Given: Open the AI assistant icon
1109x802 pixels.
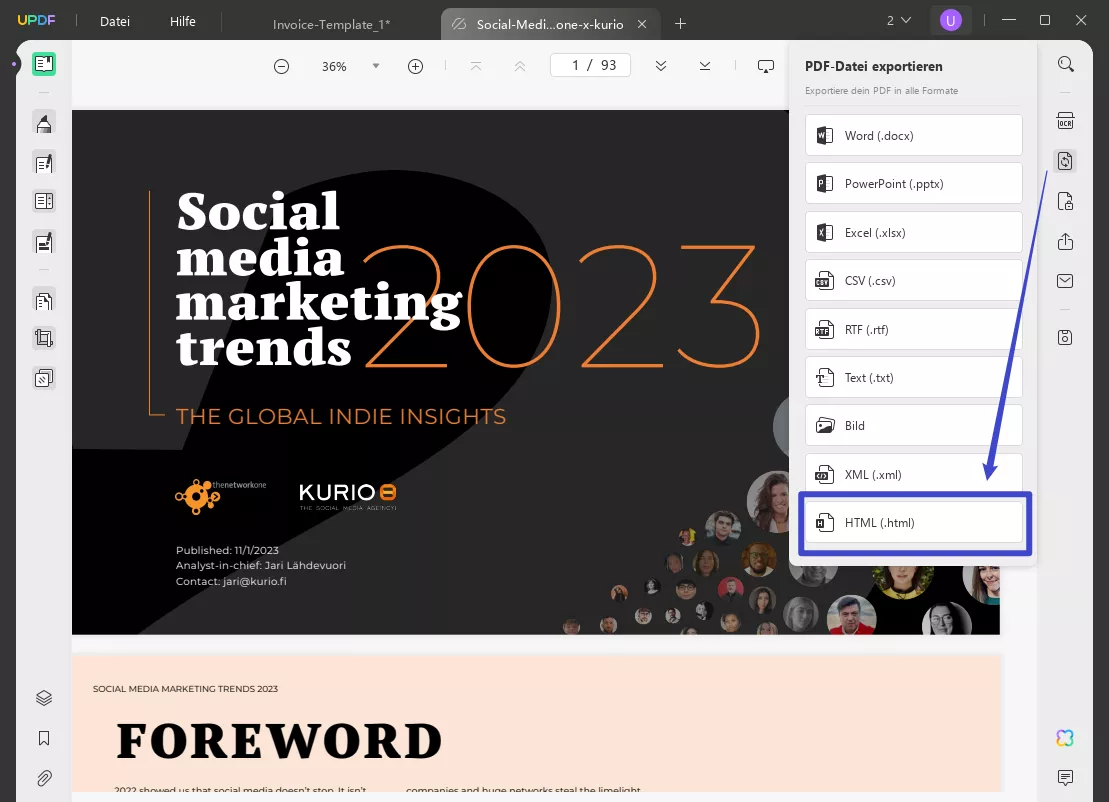Looking at the screenshot, I should (1063, 737).
